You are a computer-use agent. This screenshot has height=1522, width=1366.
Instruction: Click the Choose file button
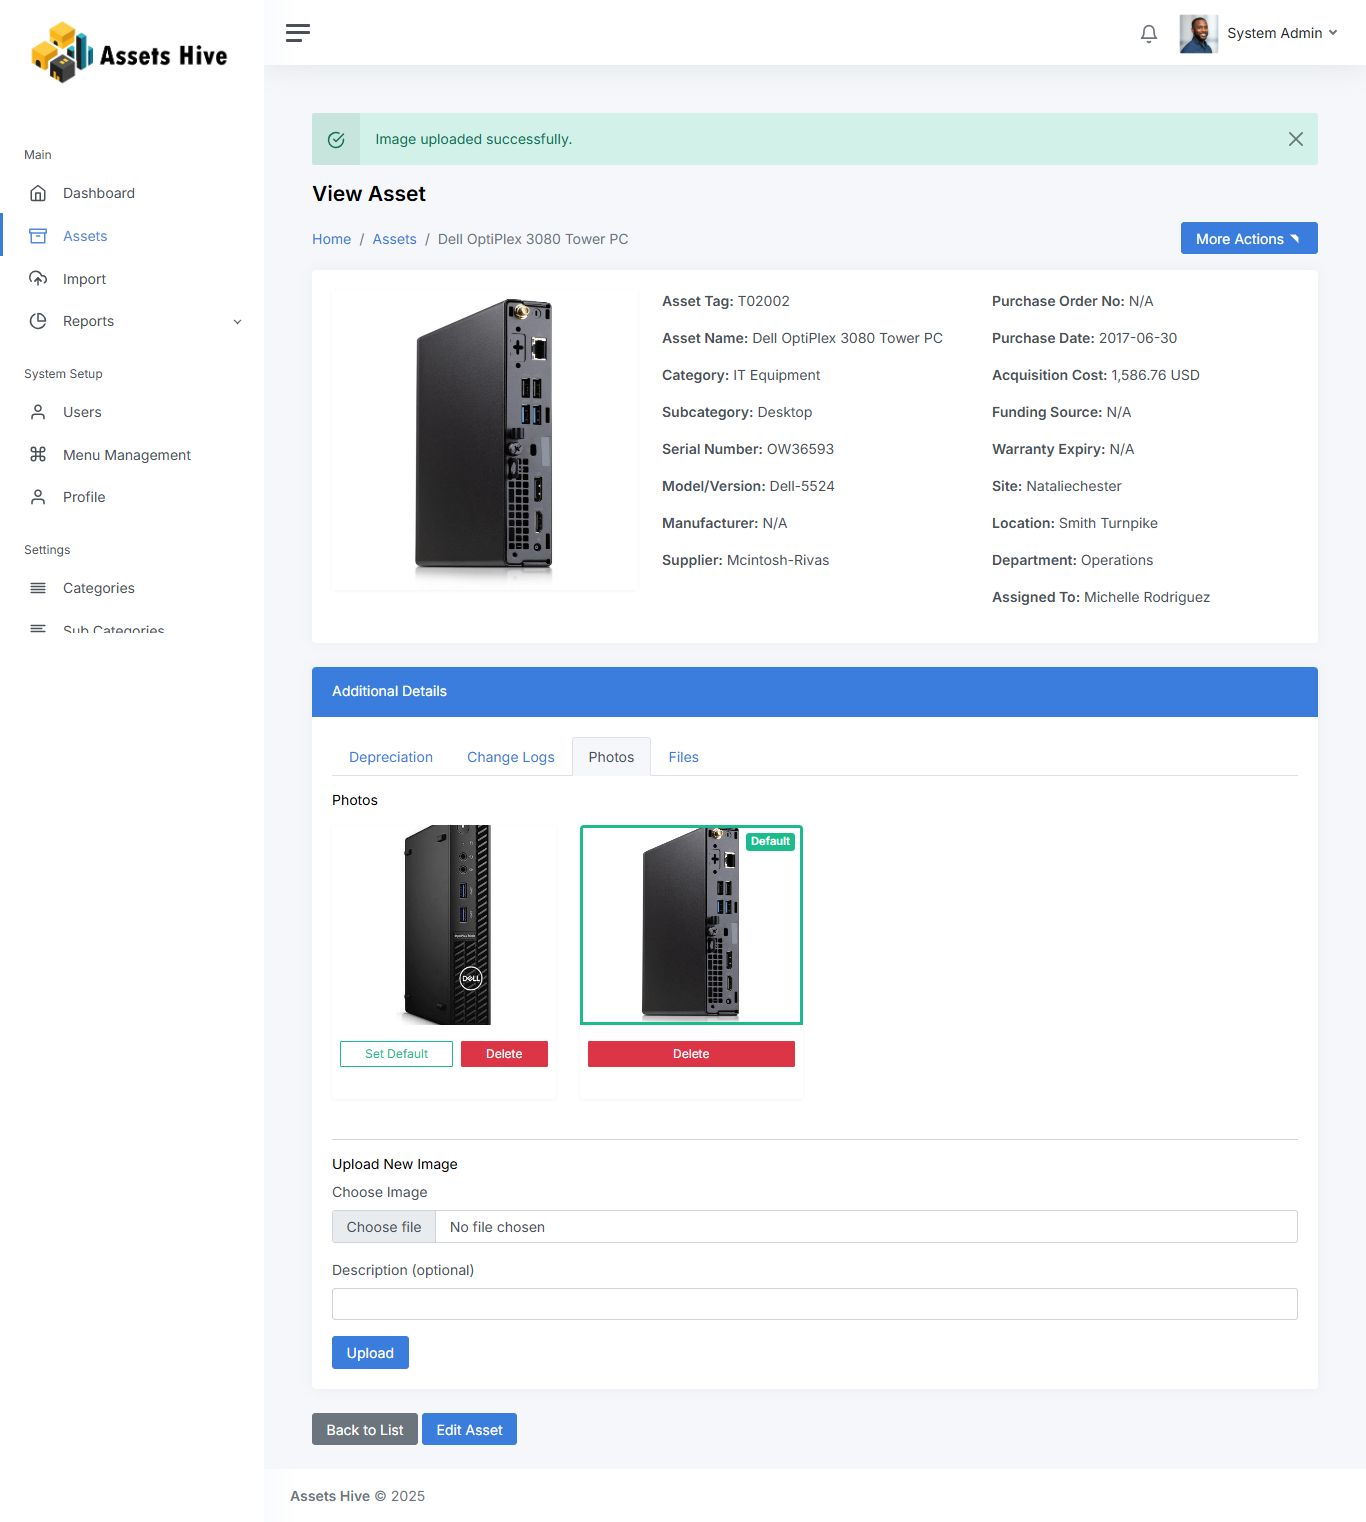coord(384,1227)
